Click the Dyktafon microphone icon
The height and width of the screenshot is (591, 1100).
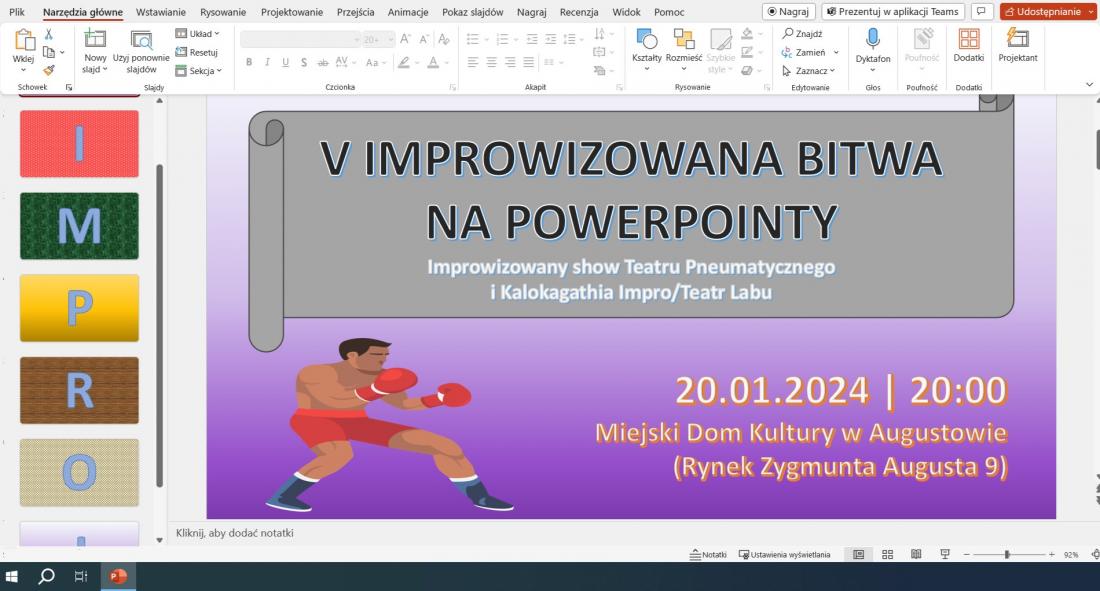coord(873,39)
